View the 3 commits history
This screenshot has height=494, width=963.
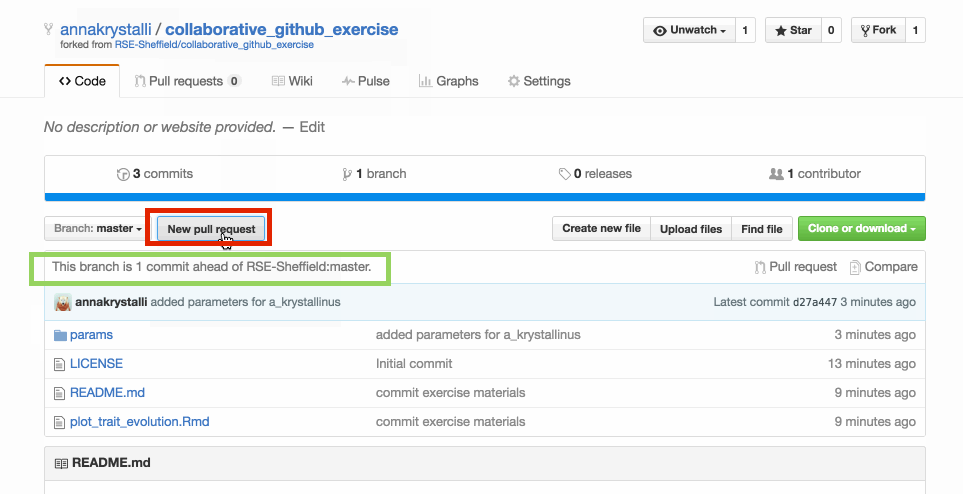point(155,174)
